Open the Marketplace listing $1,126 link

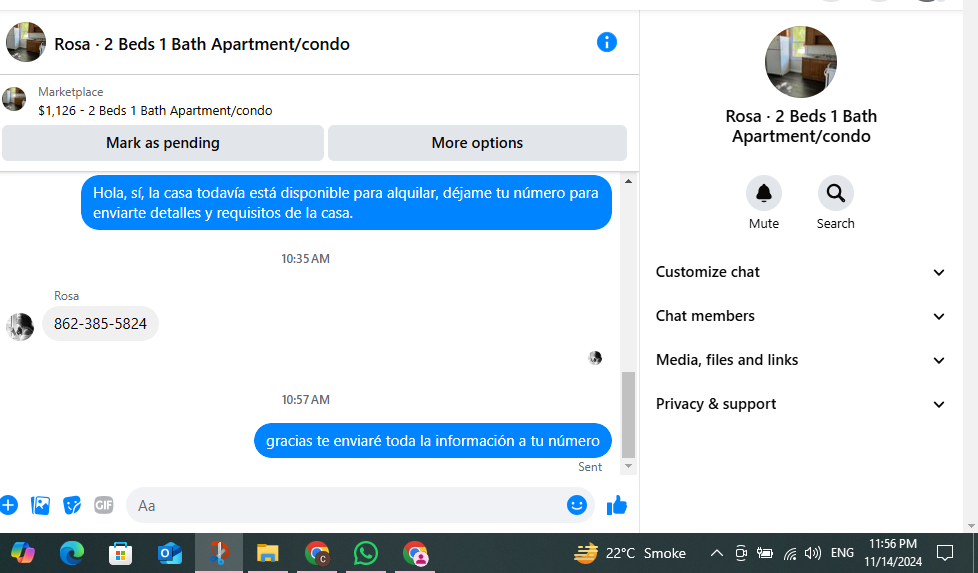[x=155, y=110]
